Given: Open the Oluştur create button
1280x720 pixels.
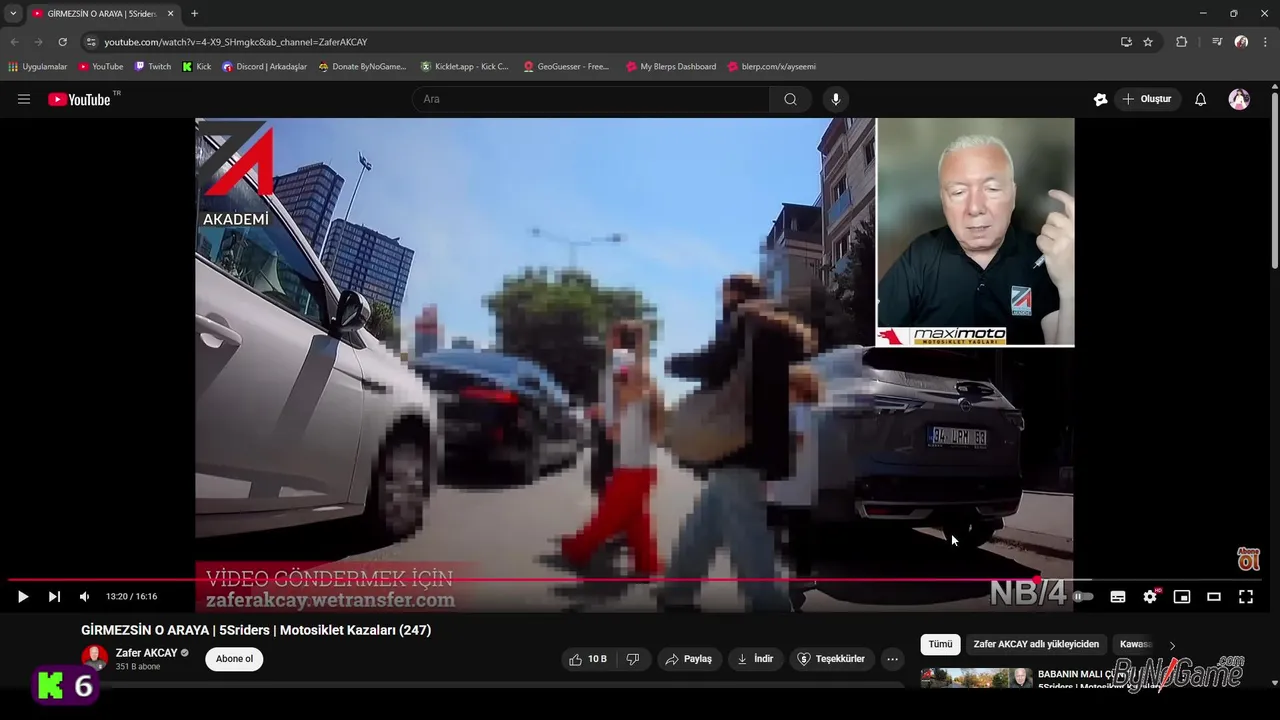Looking at the screenshot, I should tap(1146, 99).
